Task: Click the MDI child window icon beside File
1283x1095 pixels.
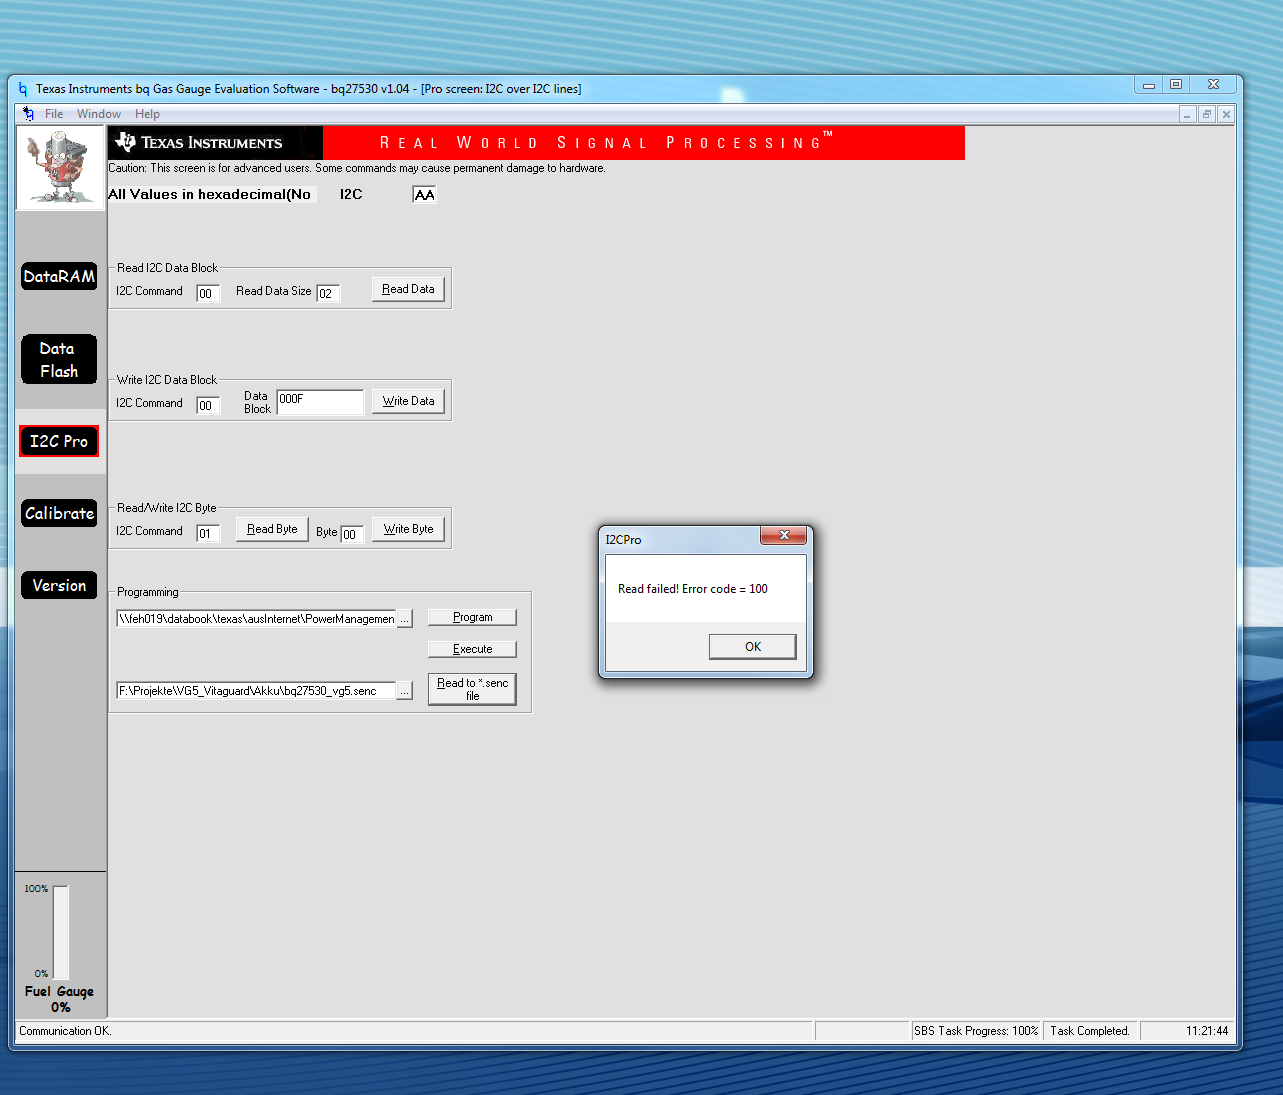Action: (28, 114)
